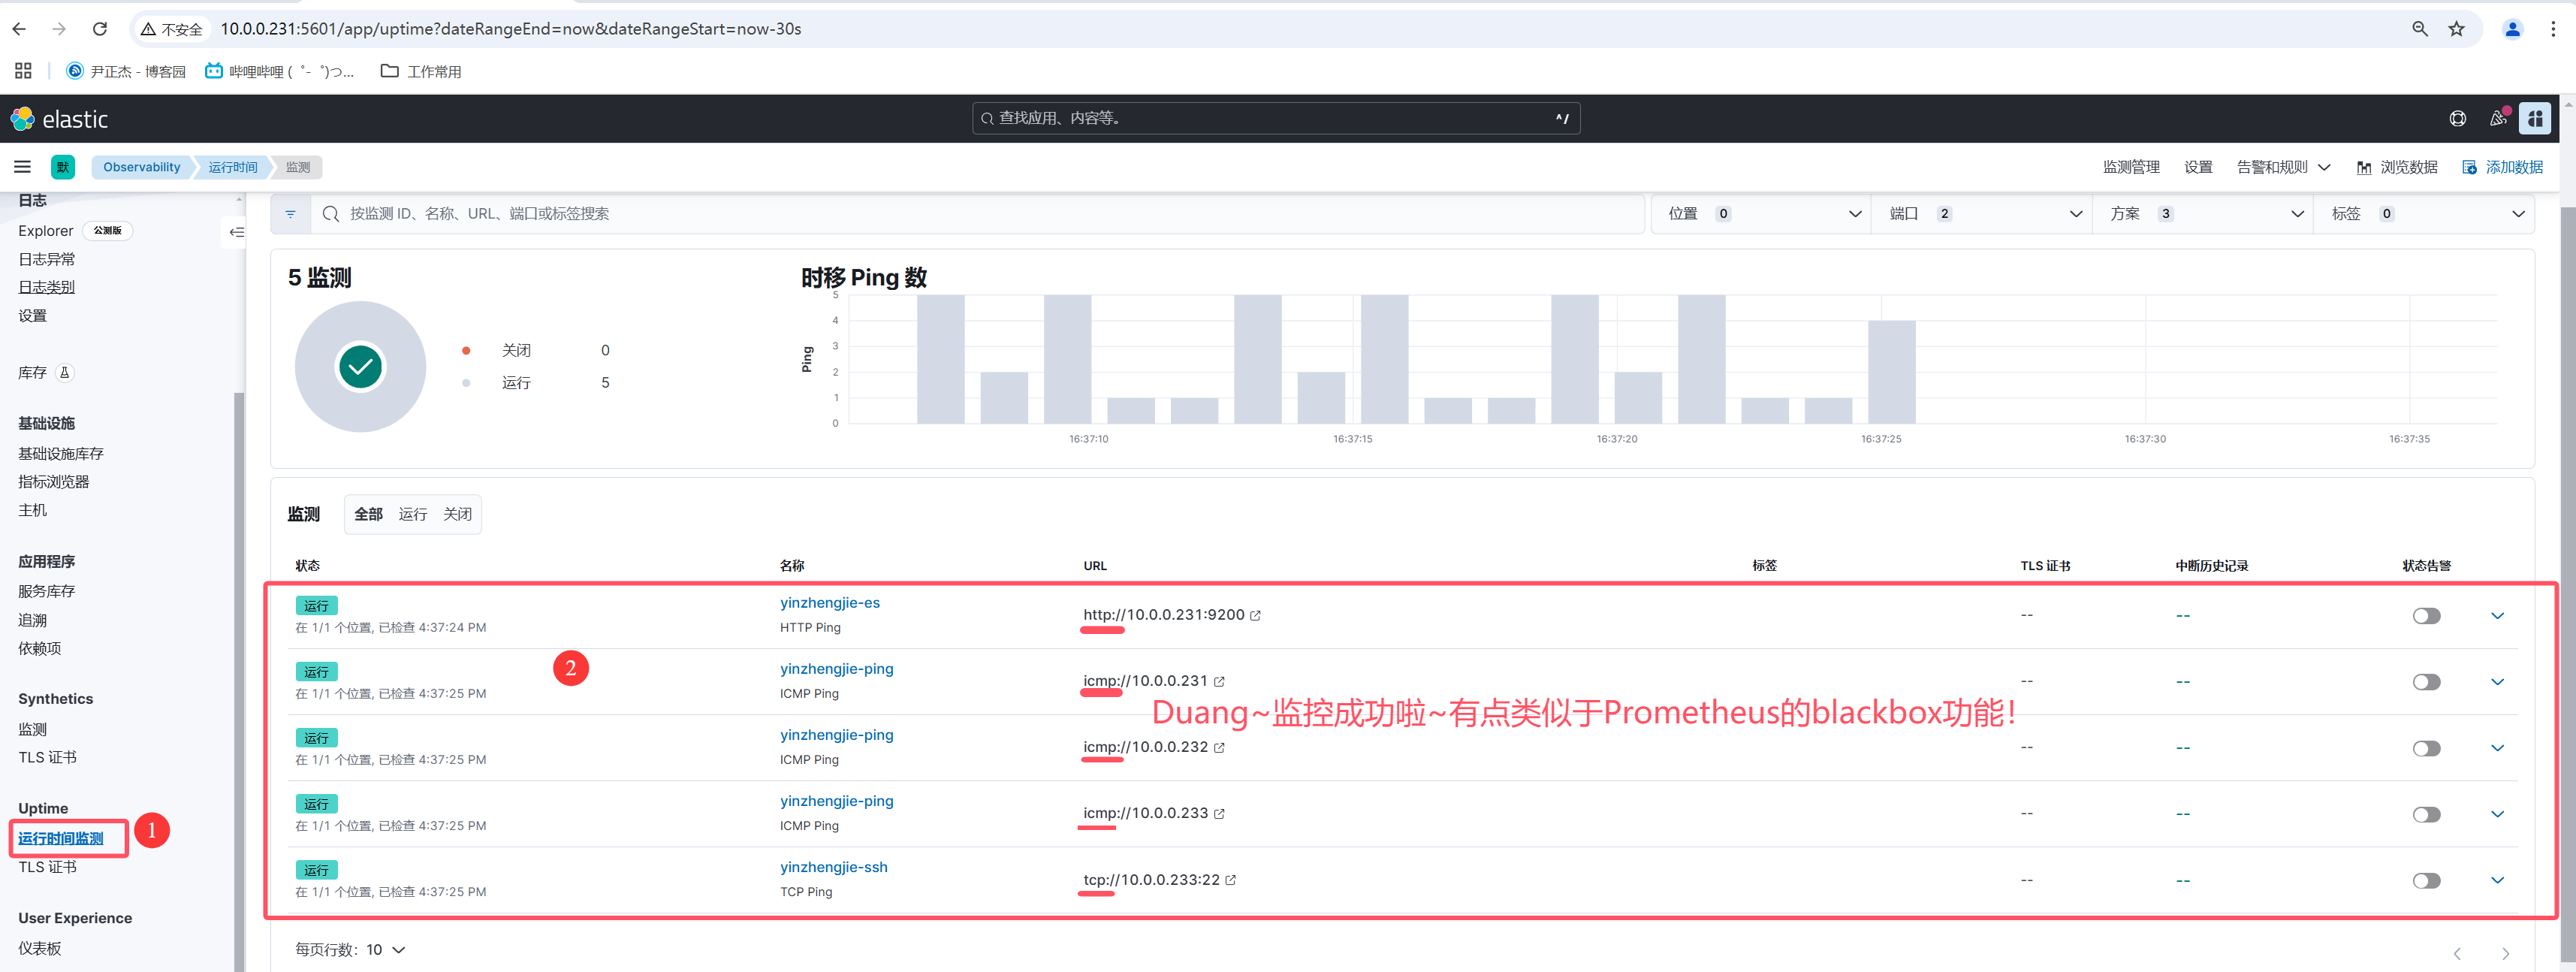This screenshot has width=2576, height=972.
Task: Open the external link icon for icmp://10.0.0.233
Action: (1219, 814)
